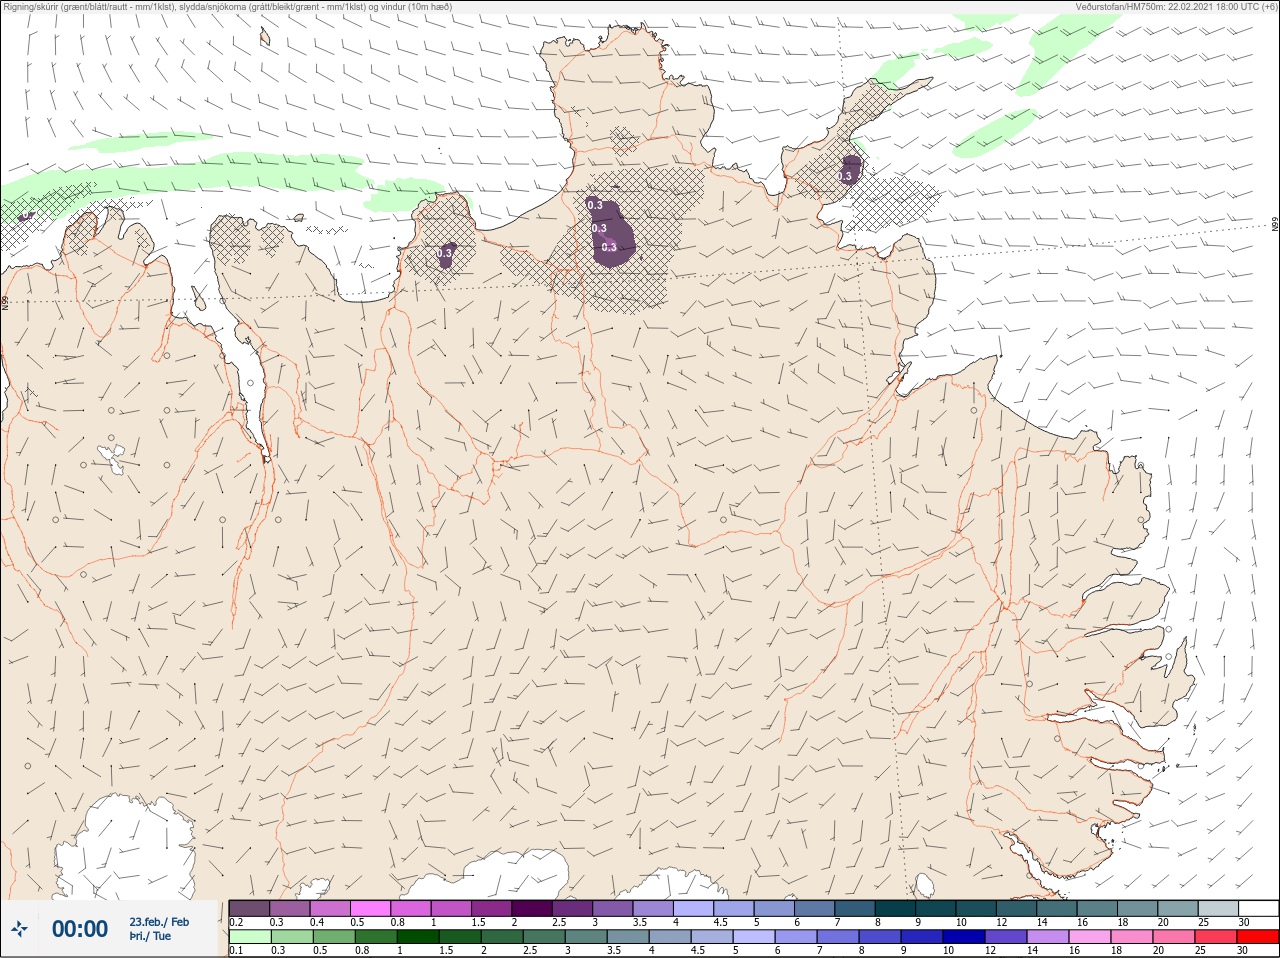Select the bright pink 0.5 swatch in top legend row
The image size is (1280, 958).
[370, 908]
